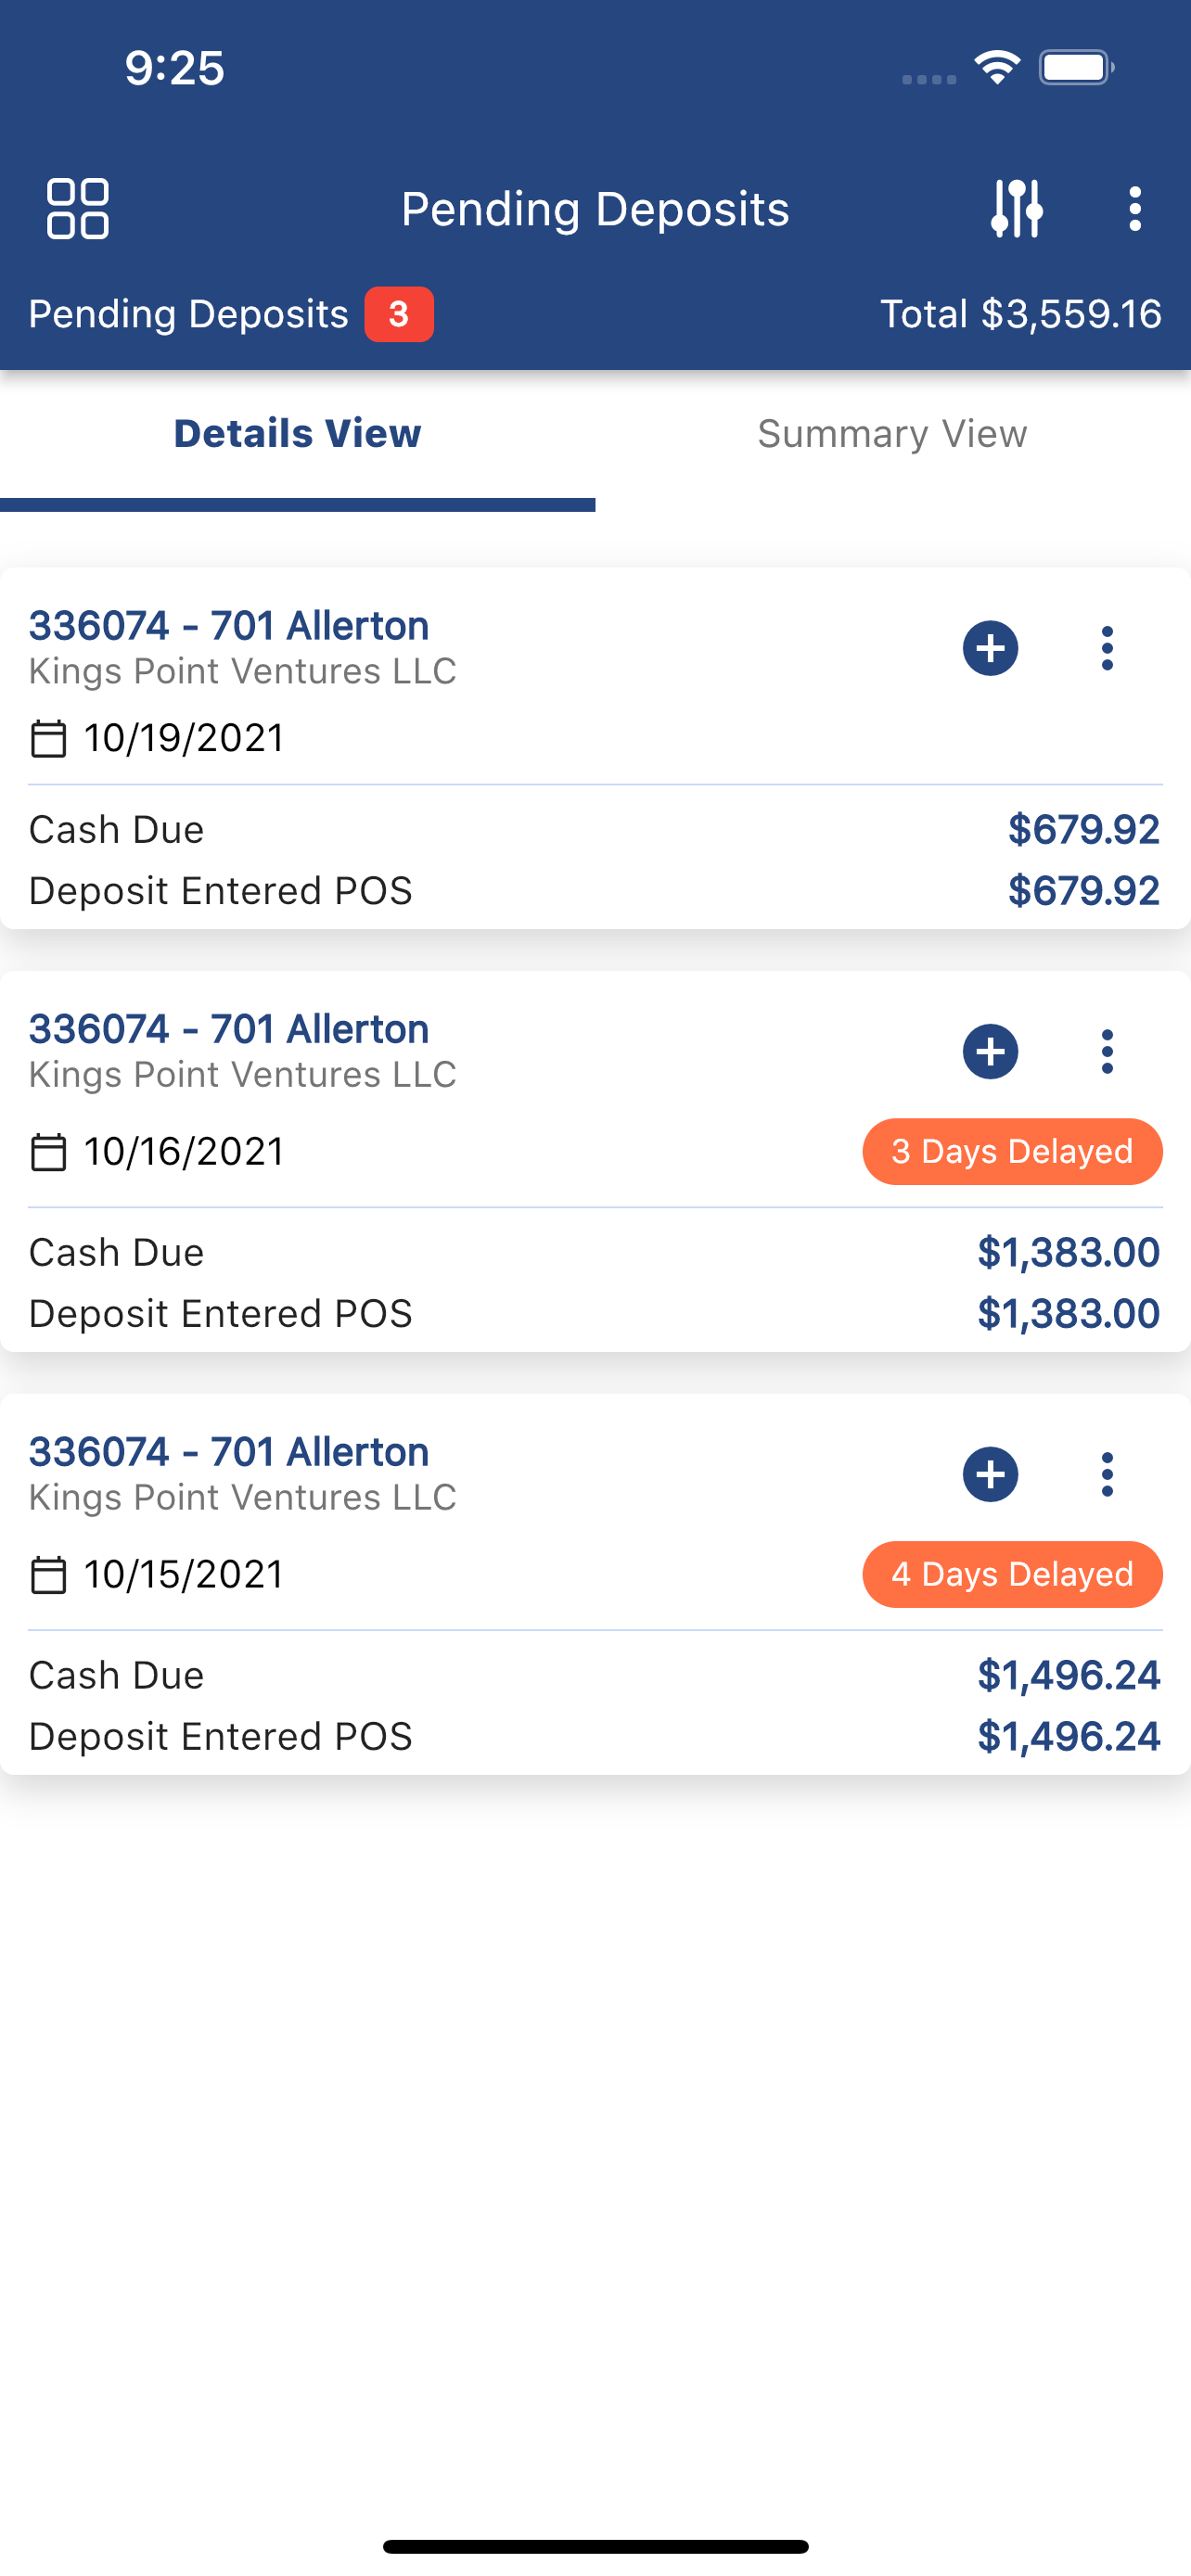Screen dimensions: 1191x2576
Task: Tap plus icon on the 10/15/2021 deposit
Action: (x=990, y=1474)
